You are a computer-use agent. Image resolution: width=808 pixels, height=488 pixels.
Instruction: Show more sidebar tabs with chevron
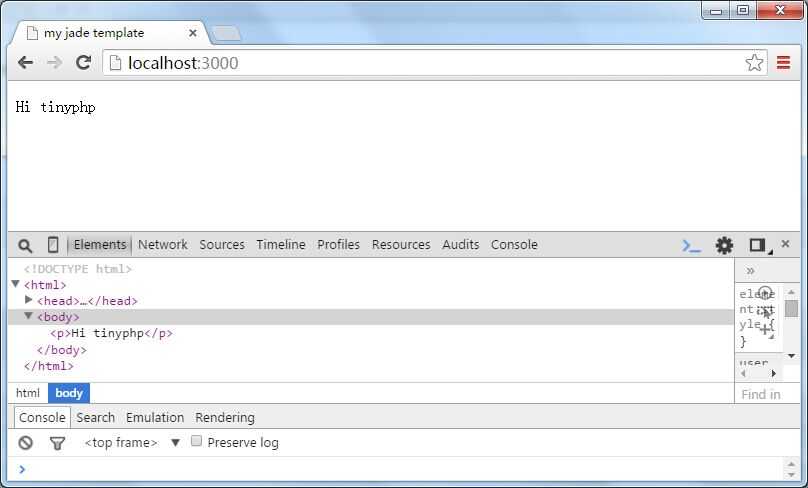[750, 271]
